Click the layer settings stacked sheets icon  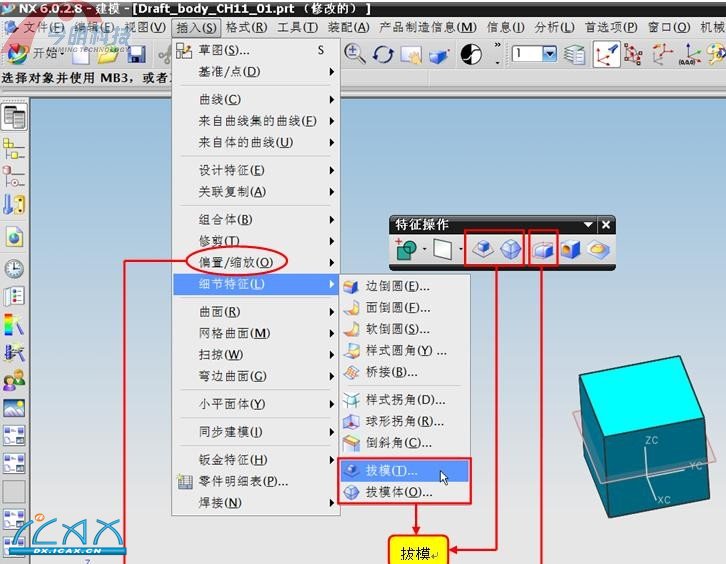pos(575,55)
